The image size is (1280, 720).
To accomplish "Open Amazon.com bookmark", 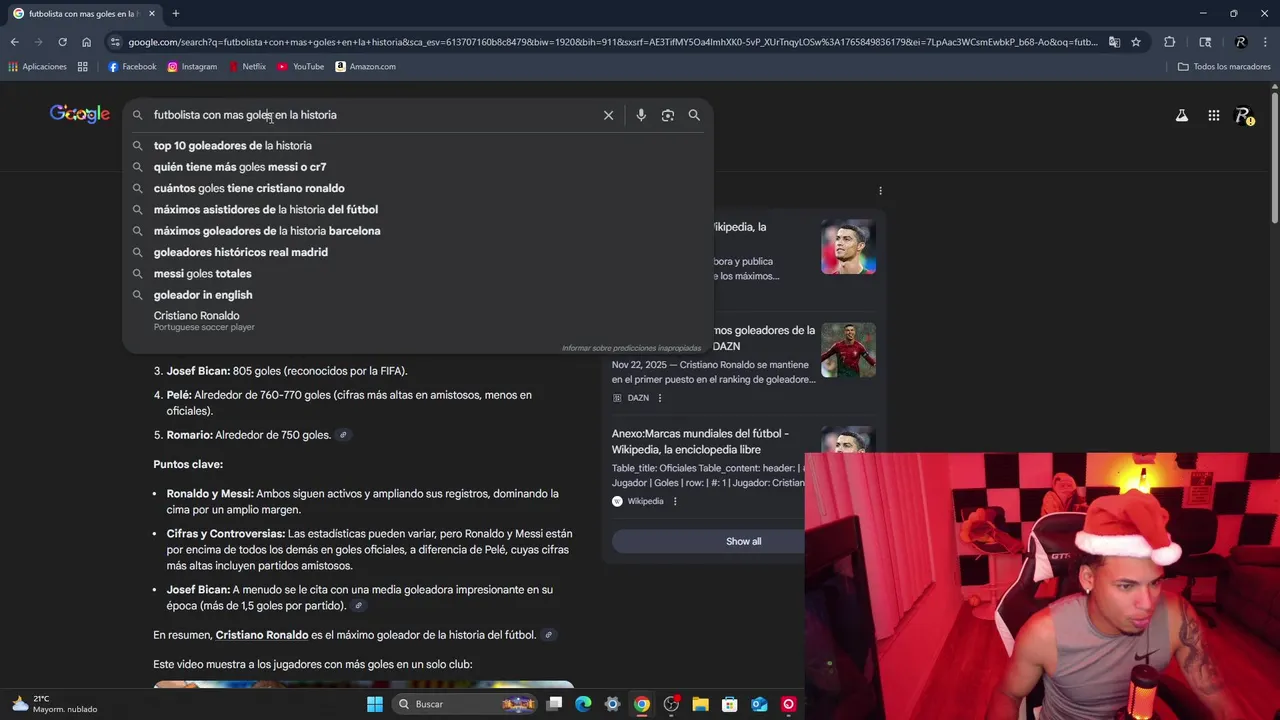I will pyautogui.click(x=366, y=67).
